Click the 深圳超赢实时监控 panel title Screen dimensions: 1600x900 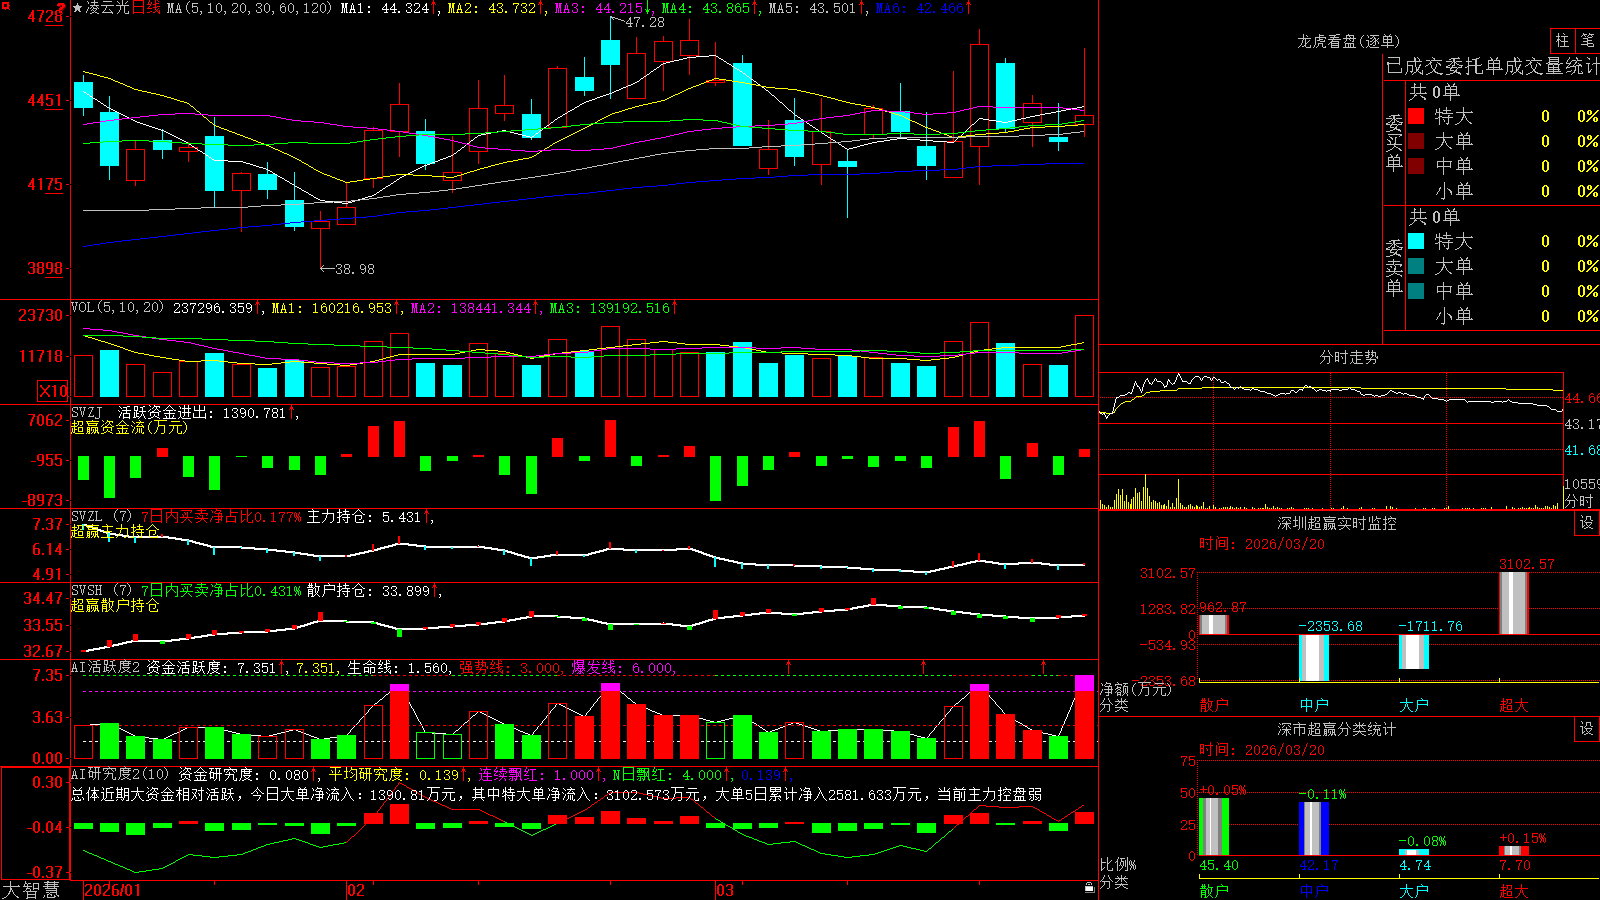[x=1337, y=523]
